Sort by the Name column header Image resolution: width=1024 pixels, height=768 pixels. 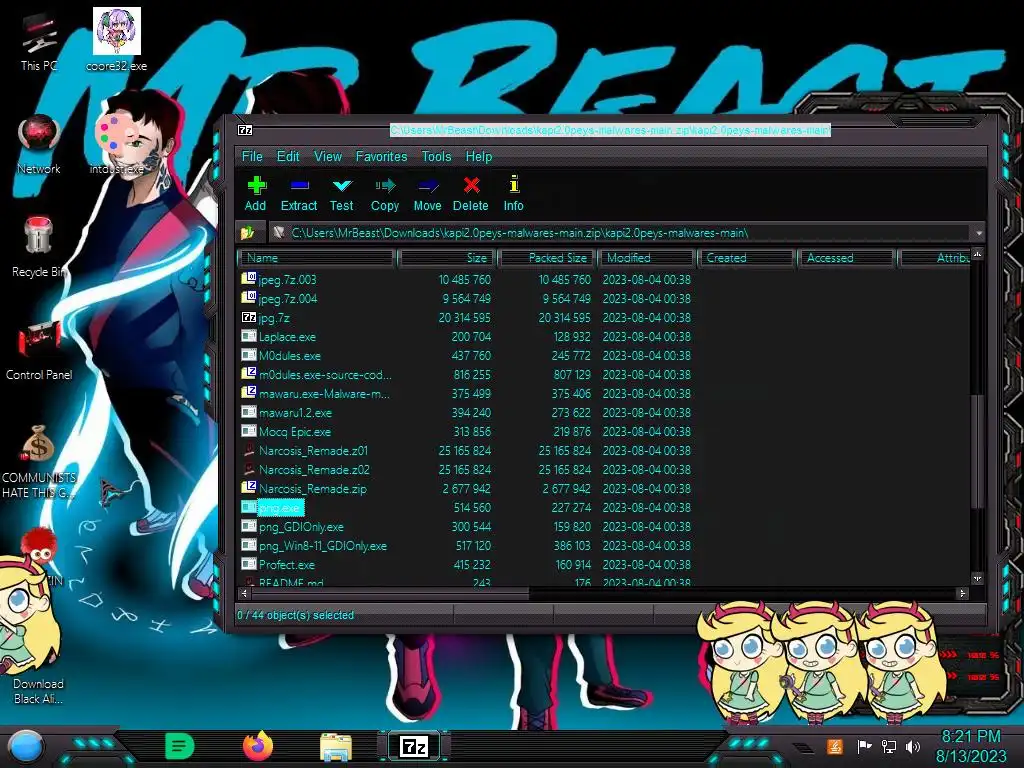point(317,258)
